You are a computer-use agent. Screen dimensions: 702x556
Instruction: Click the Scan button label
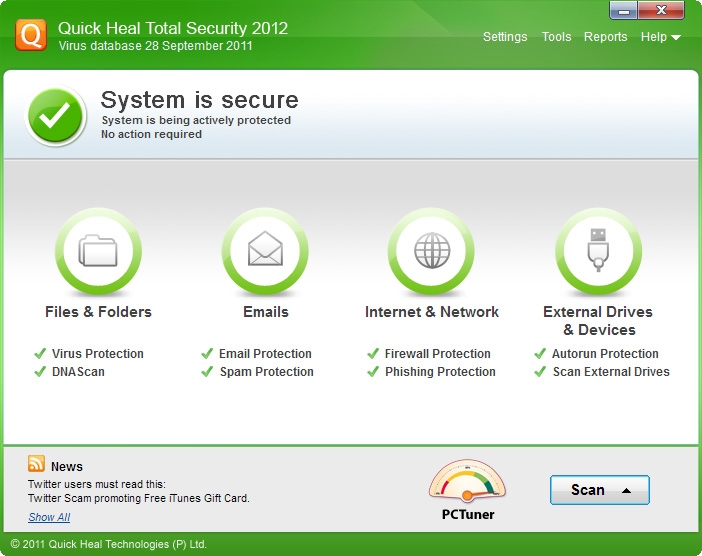587,490
